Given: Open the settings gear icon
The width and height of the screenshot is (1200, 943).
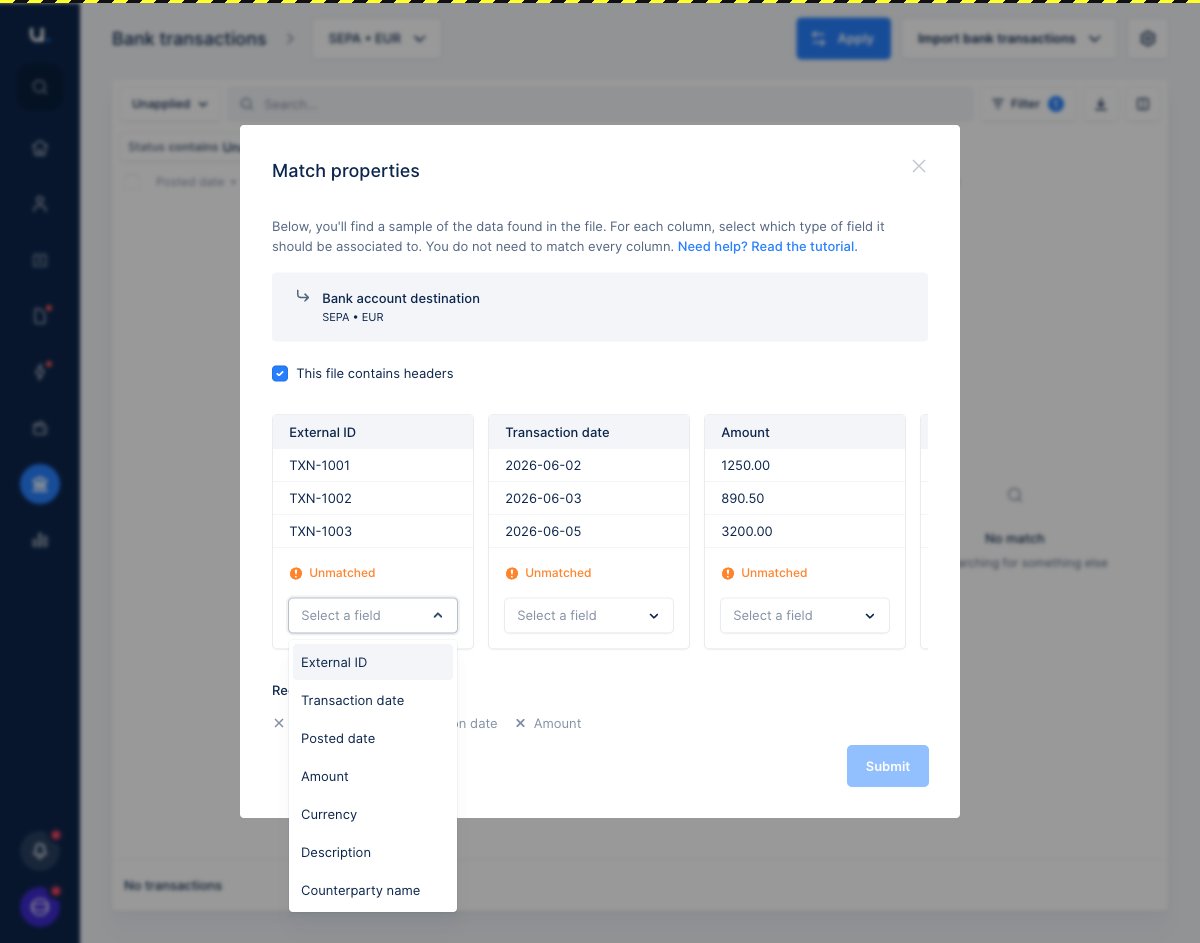Looking at the screenshot, I should tap(1148, 39).
